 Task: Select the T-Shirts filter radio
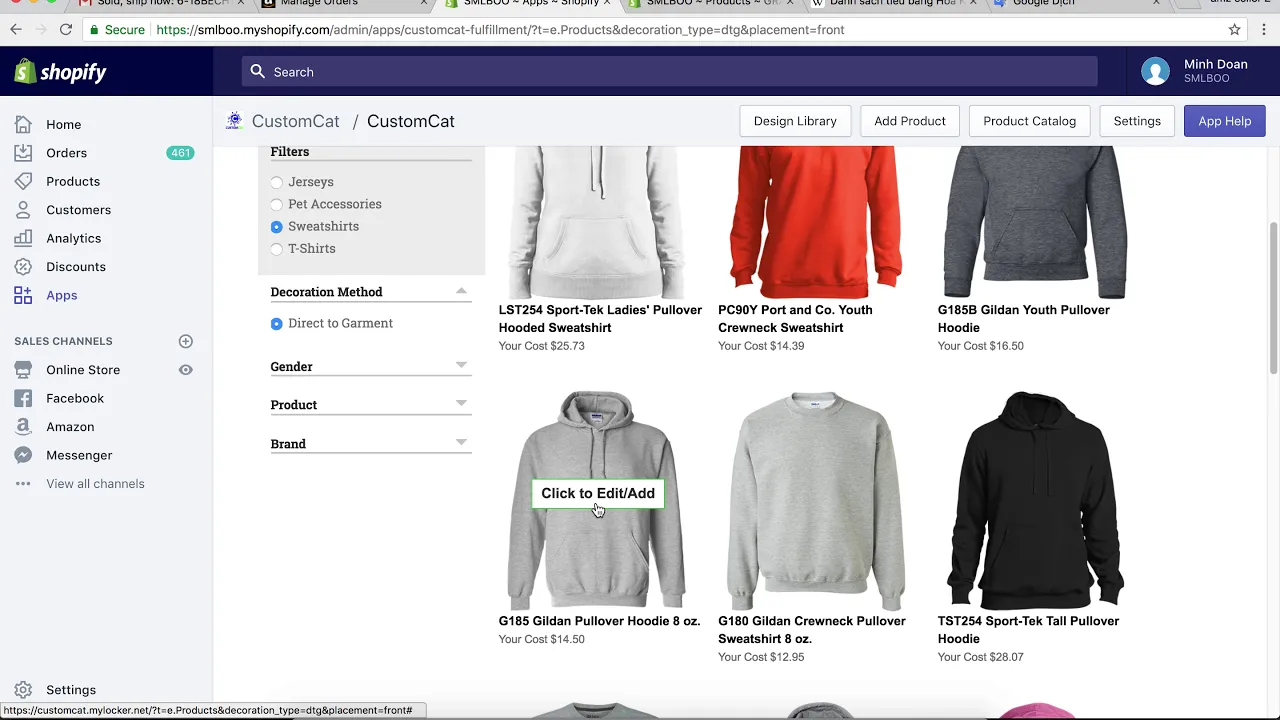[x=276, y=249]
